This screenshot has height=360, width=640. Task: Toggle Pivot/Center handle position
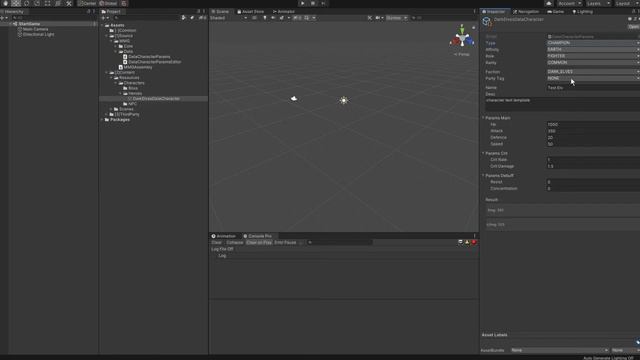click(x=87, y=3)
